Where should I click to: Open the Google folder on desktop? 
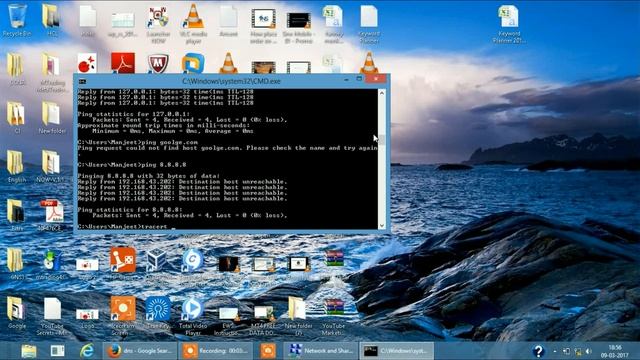pos(16,313)
